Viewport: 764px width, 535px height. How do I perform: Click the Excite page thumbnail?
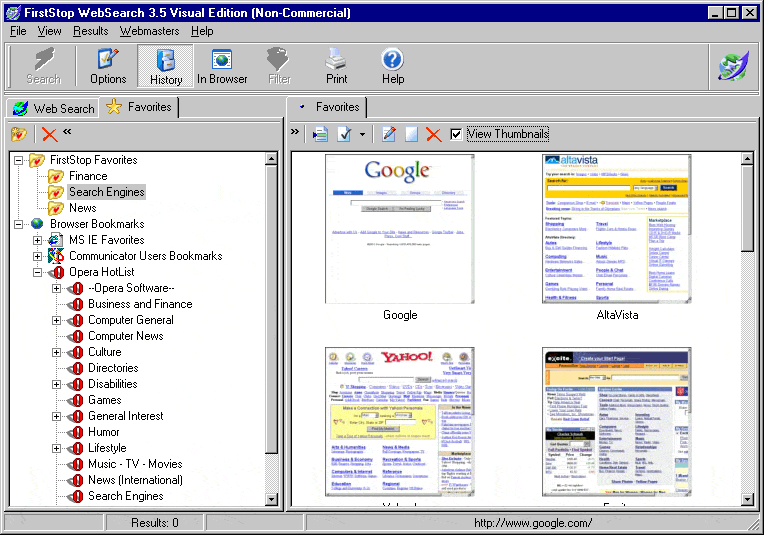(617, 422)
